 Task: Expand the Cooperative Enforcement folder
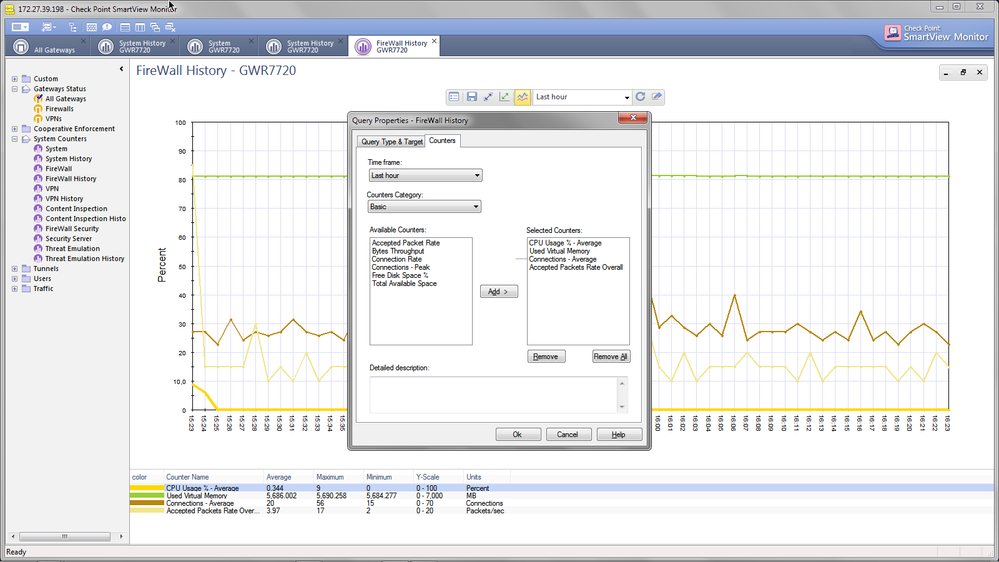coord(15,129)
